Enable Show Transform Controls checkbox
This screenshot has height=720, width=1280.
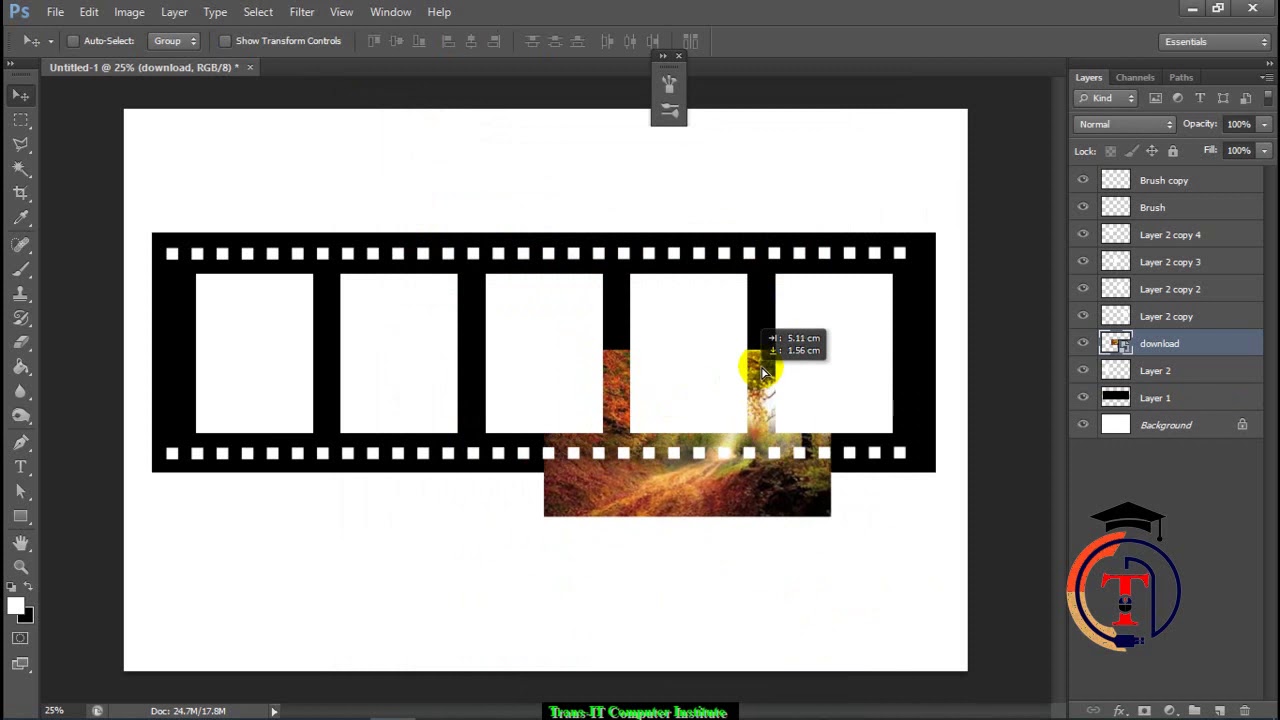pos(225,41)
